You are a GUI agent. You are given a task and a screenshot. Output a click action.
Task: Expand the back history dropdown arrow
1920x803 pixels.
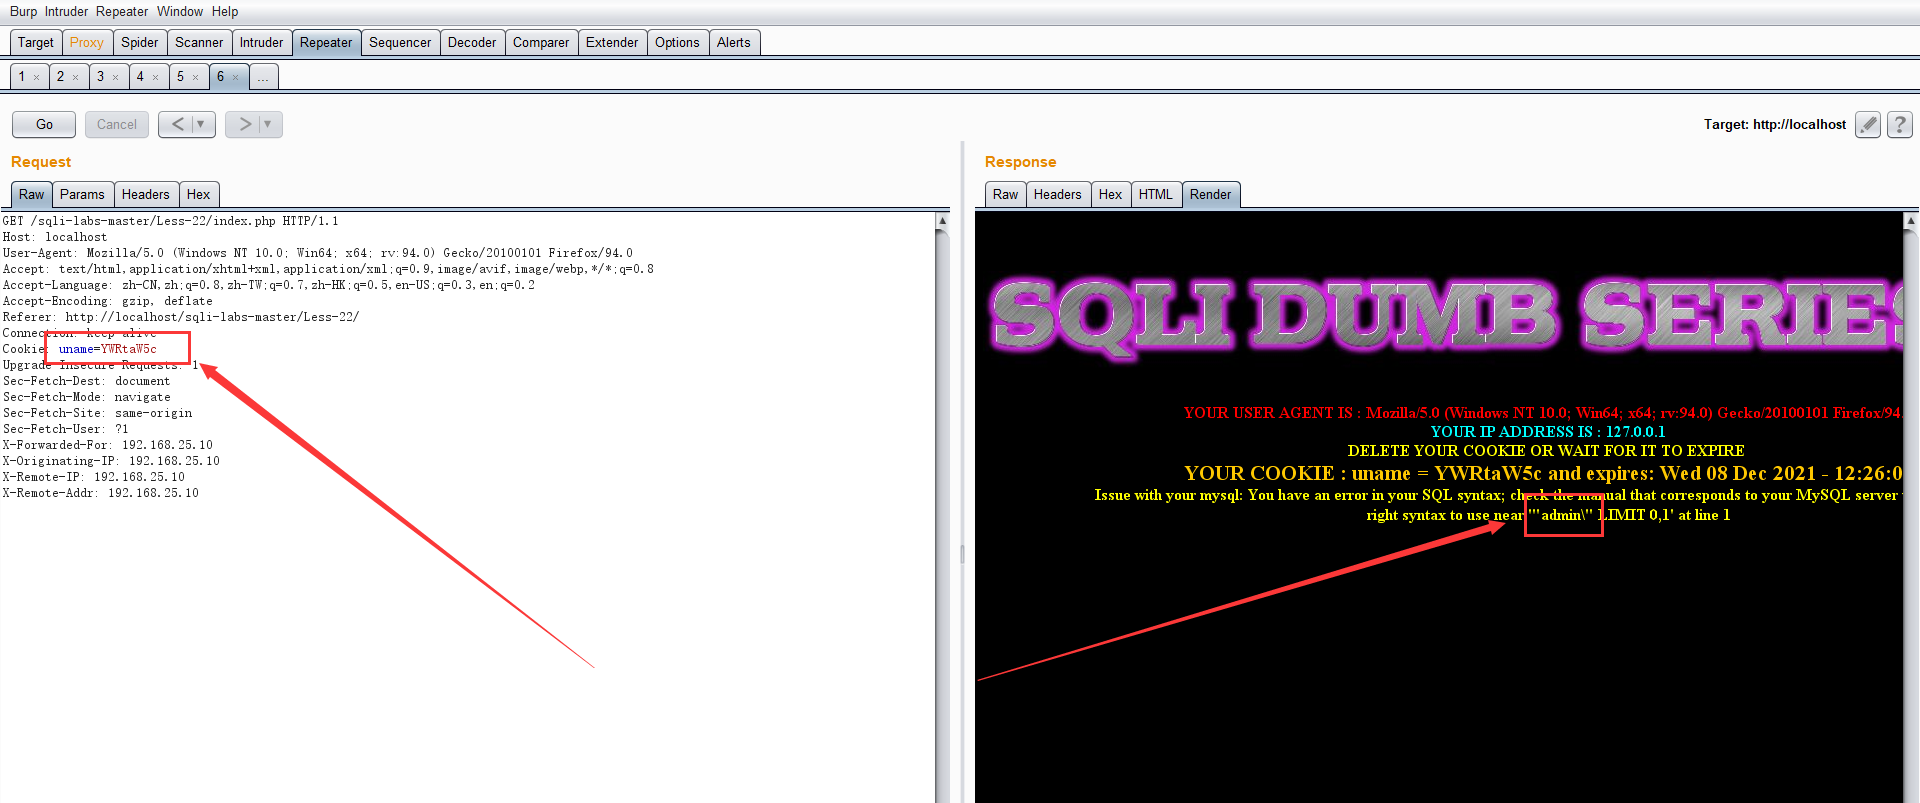[201, 124]
